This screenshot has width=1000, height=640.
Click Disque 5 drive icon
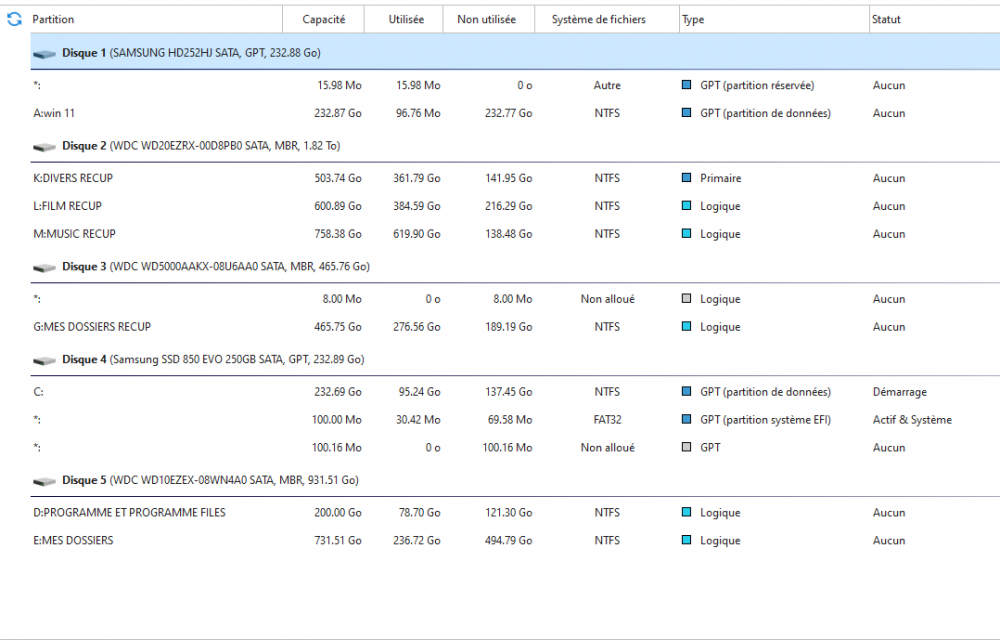tap(45, 481)
